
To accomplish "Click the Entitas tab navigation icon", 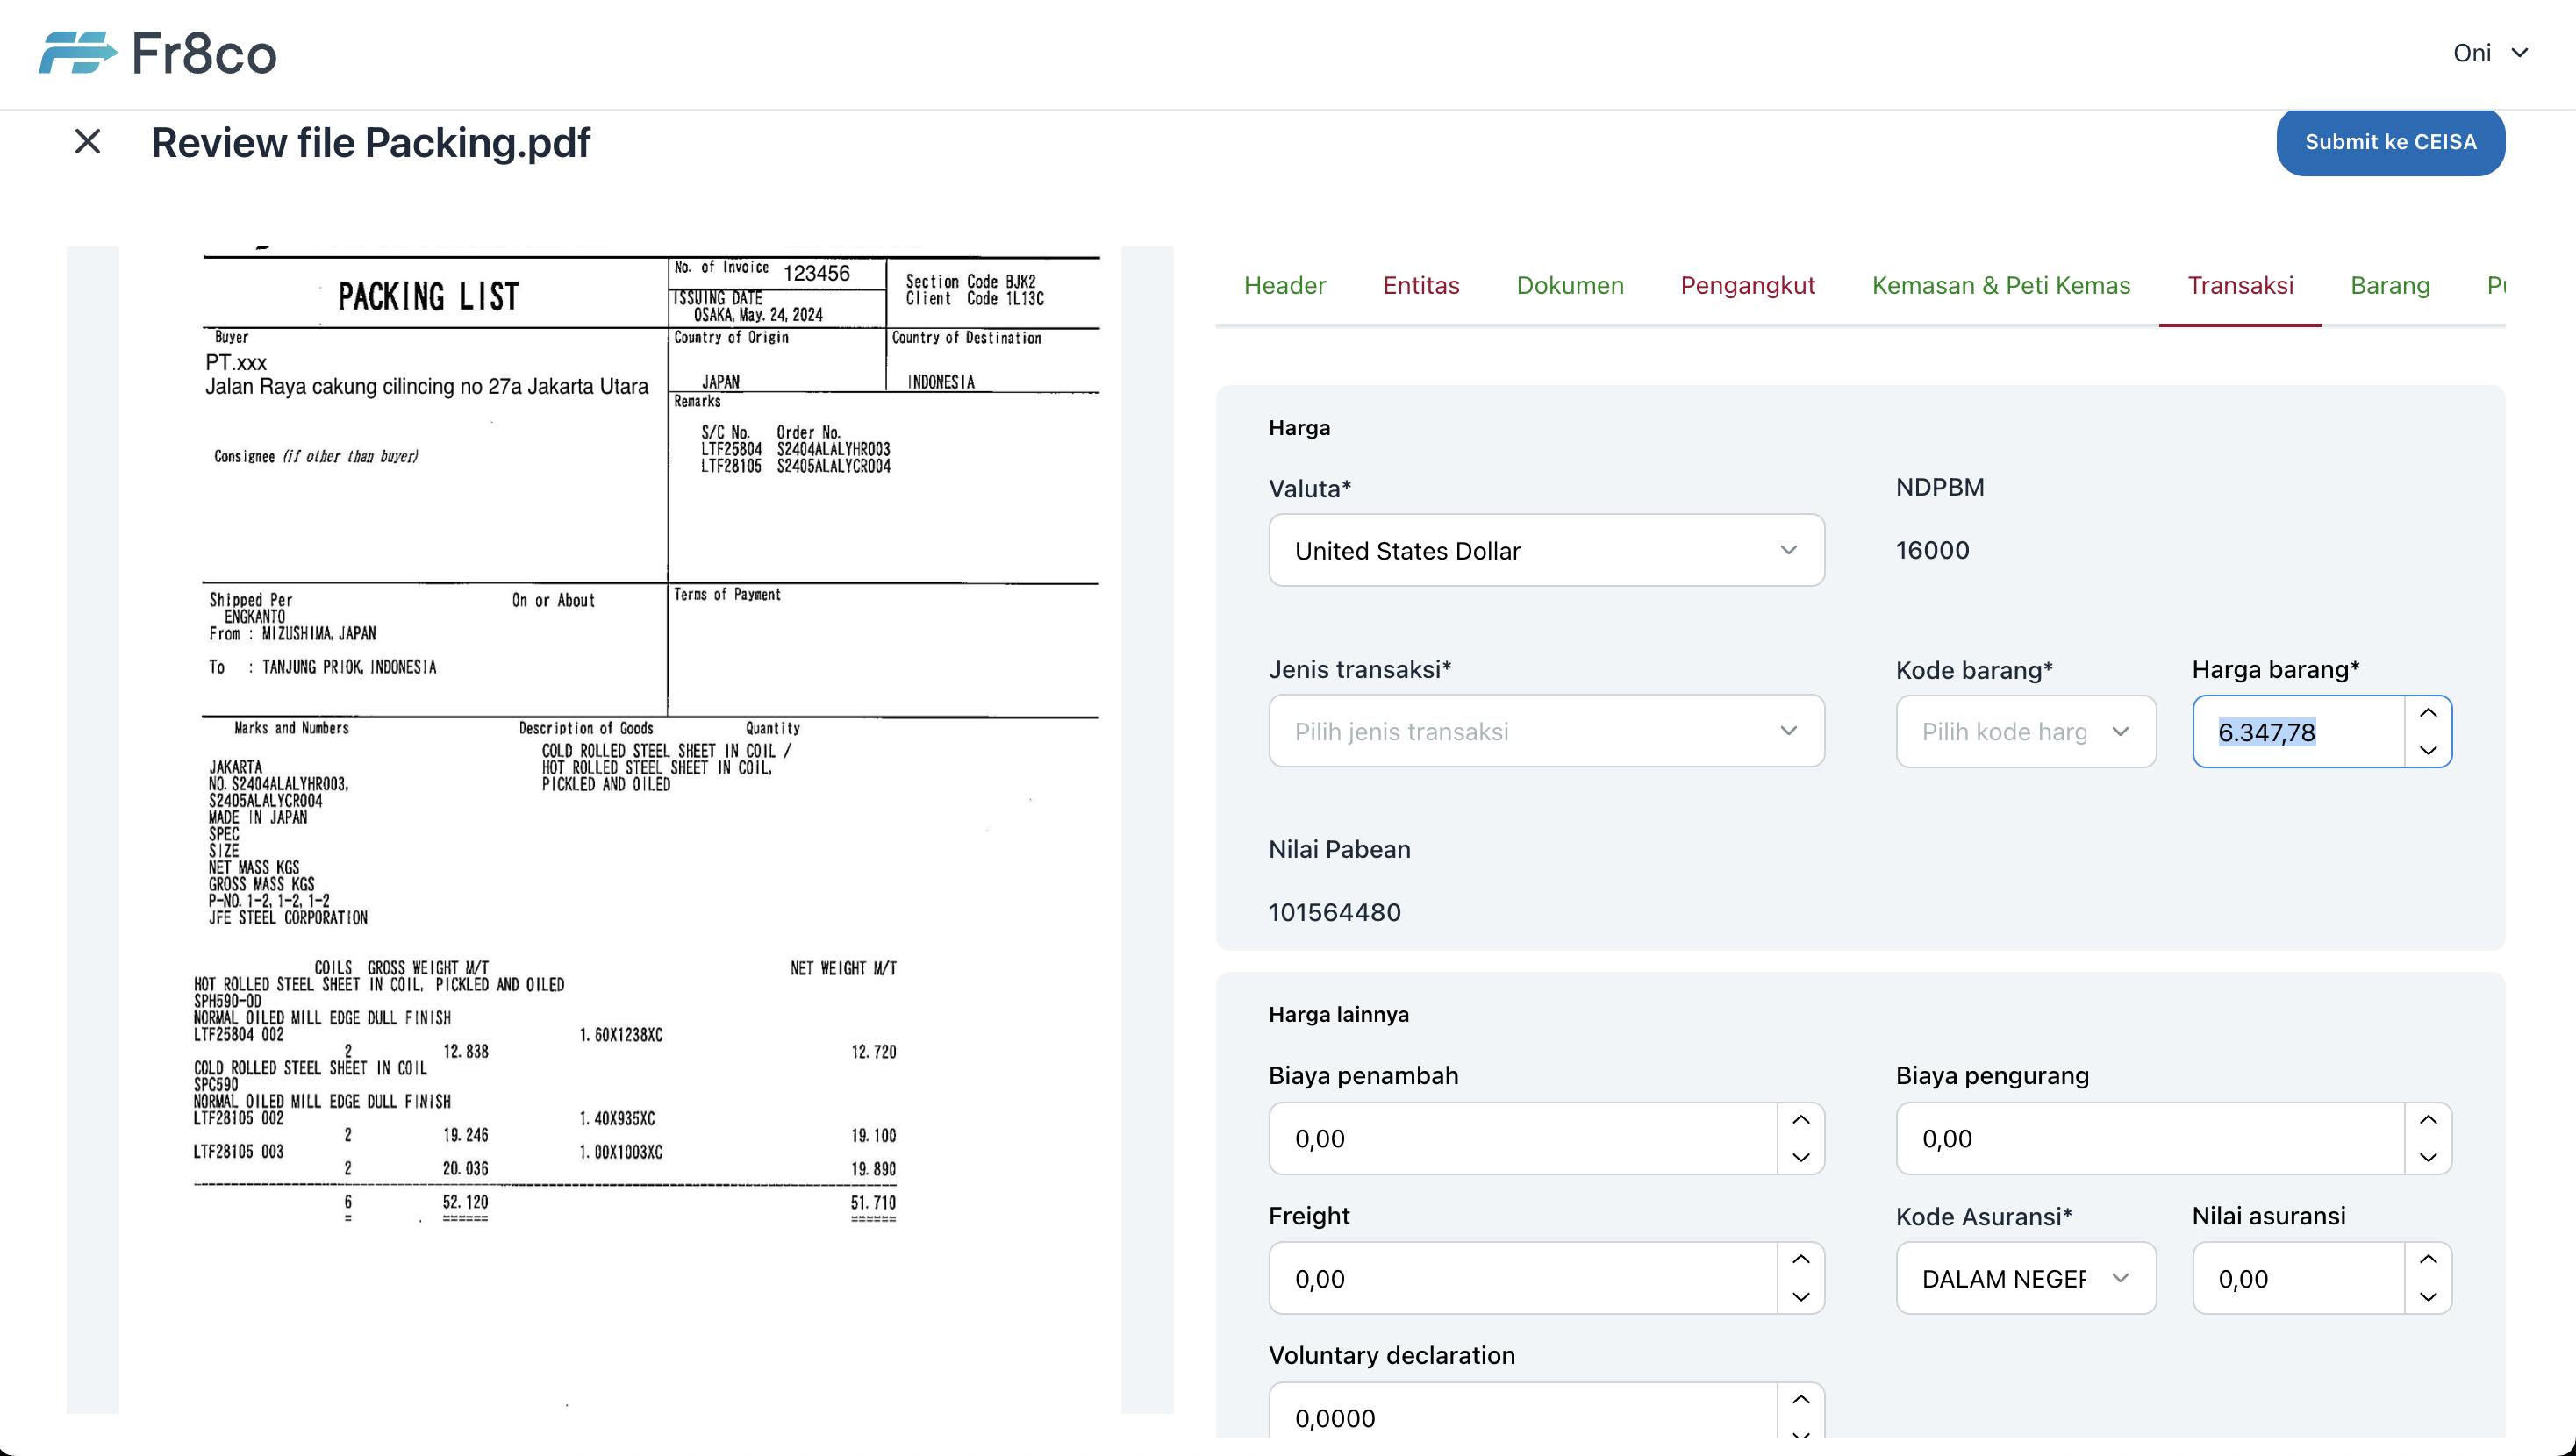I will [1420, 285].
